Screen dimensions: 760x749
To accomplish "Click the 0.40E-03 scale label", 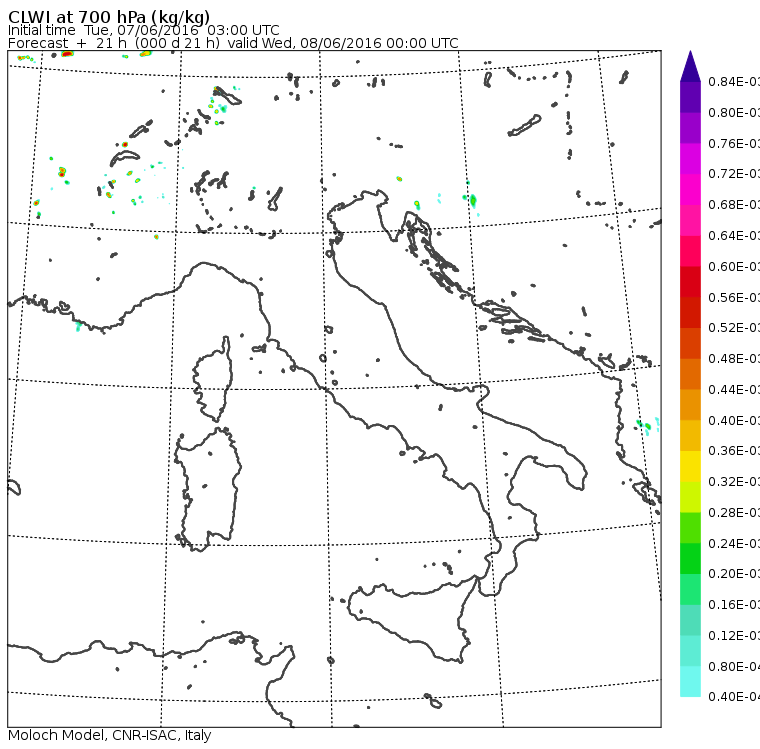I will [x=734, y=420].
